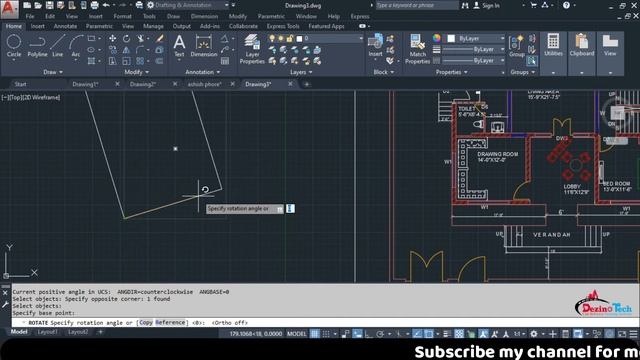Viewport: 640px width, 360px height.
Task: Toggle grid display in status bar
Action: click(315, 334)
